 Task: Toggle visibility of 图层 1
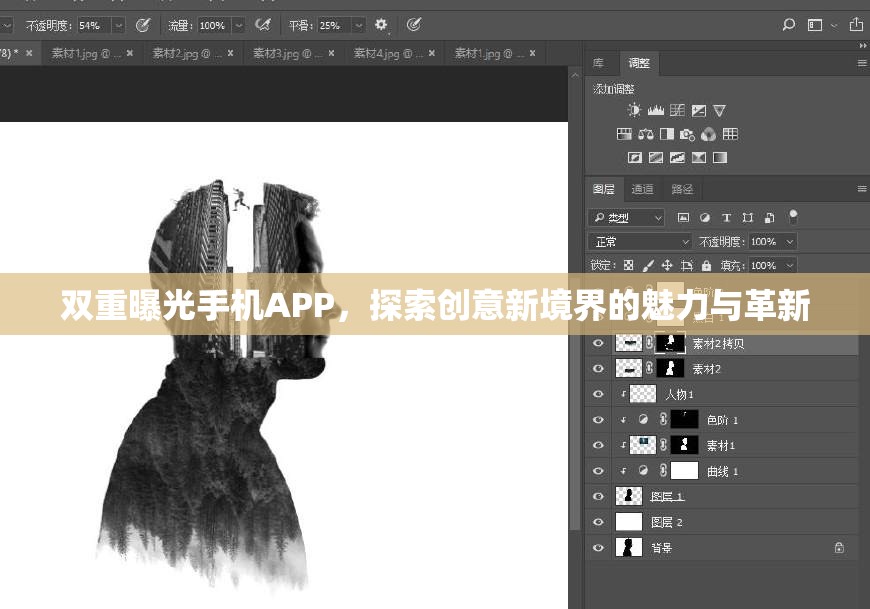[598, 496]
